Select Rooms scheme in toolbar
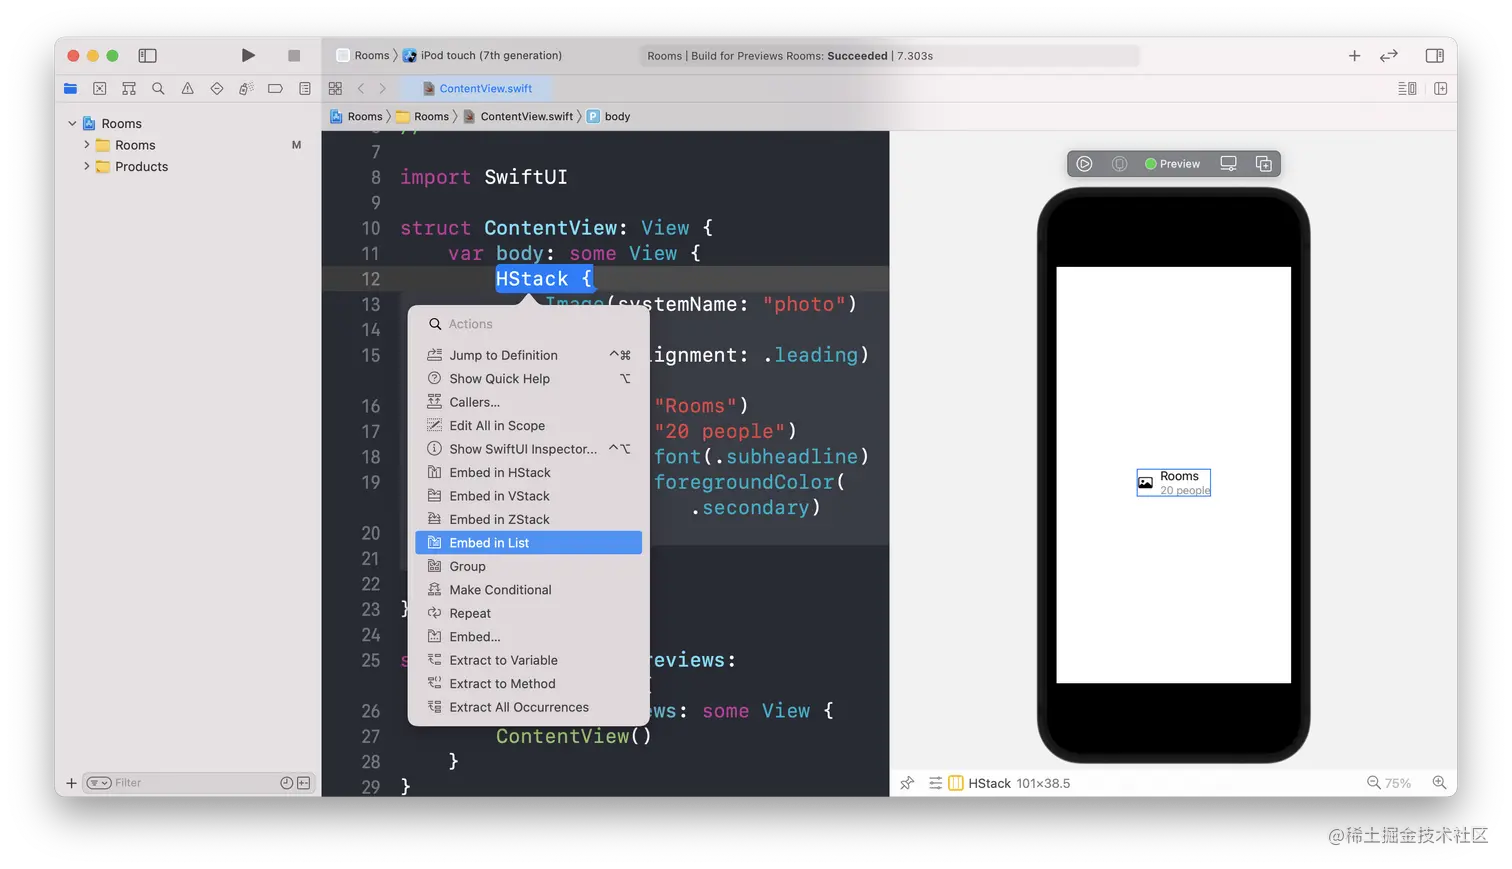 click(363, 55)
